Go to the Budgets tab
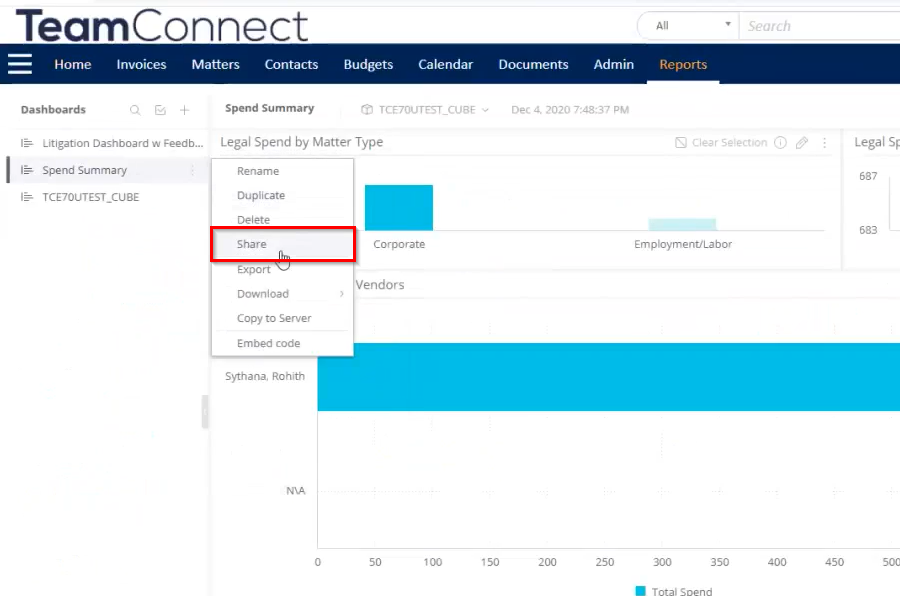This screenshot has width=900, height=596. tap(368, 64)
